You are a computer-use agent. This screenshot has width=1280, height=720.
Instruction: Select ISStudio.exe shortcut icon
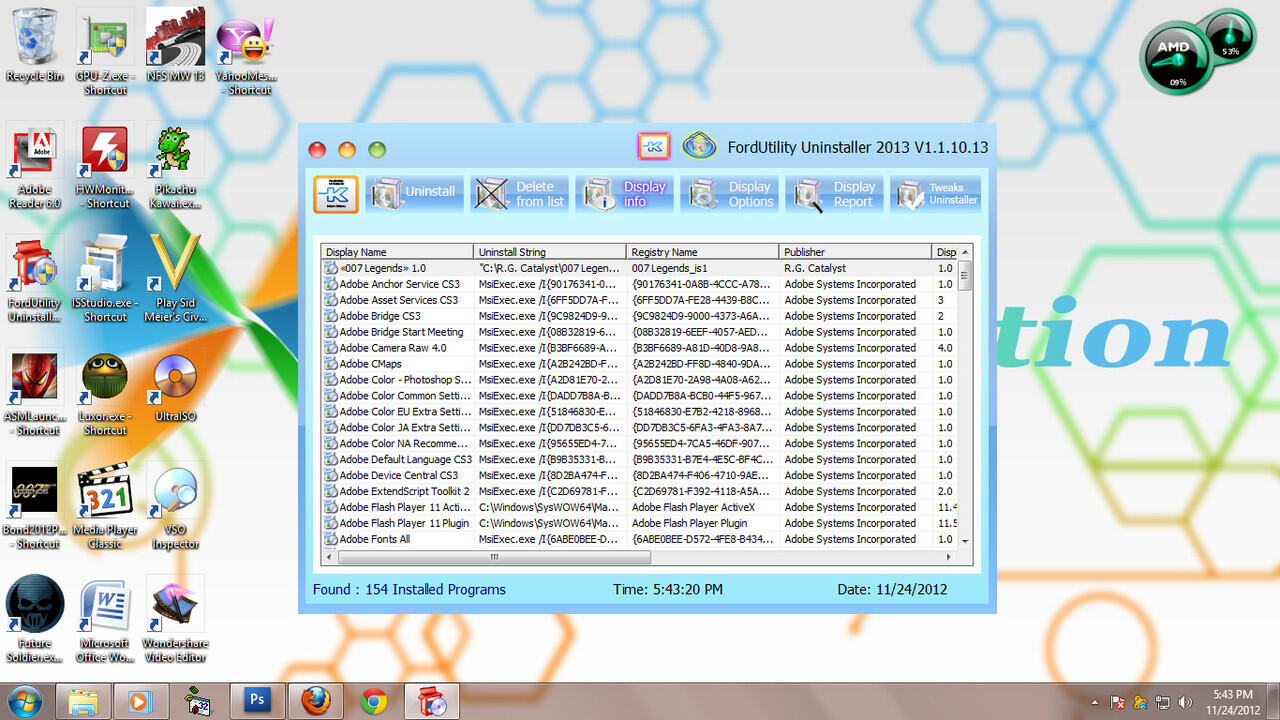coord(105,280)
